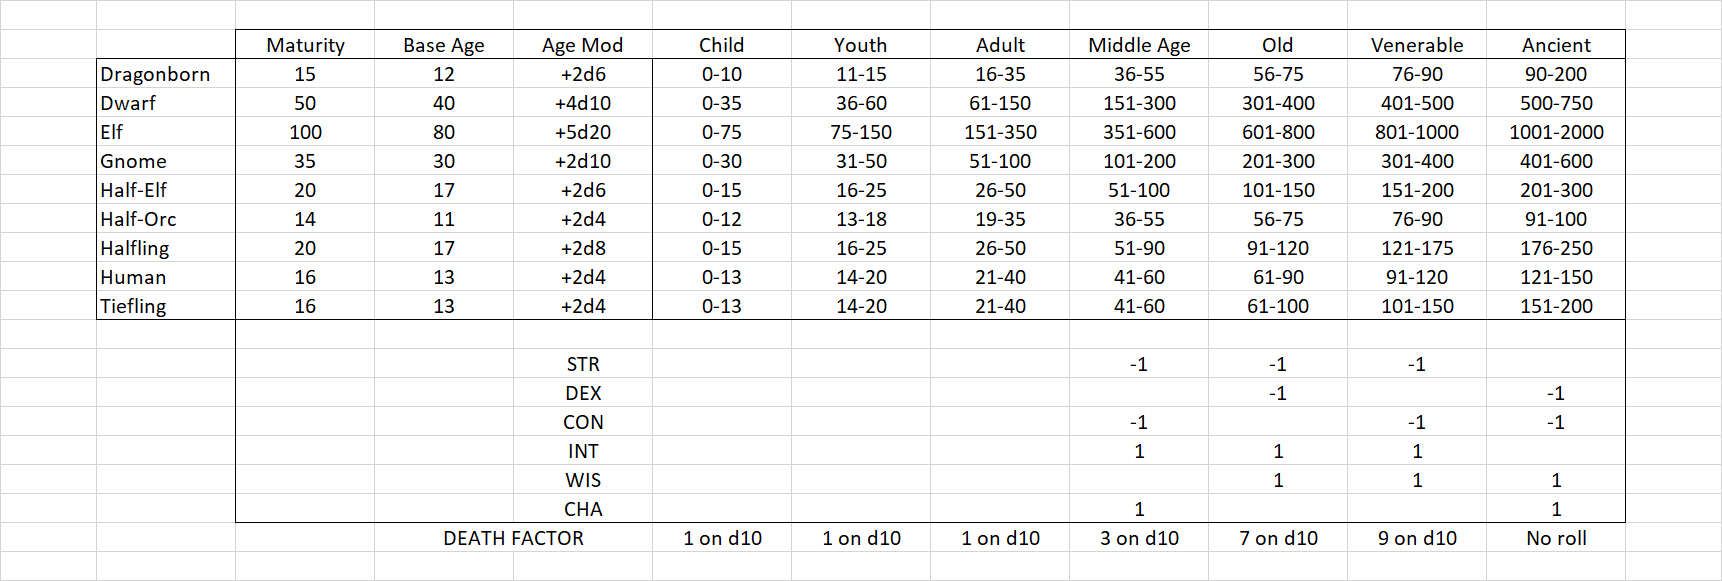
Task: Click the No roll cell
Action: [1556, 538]
